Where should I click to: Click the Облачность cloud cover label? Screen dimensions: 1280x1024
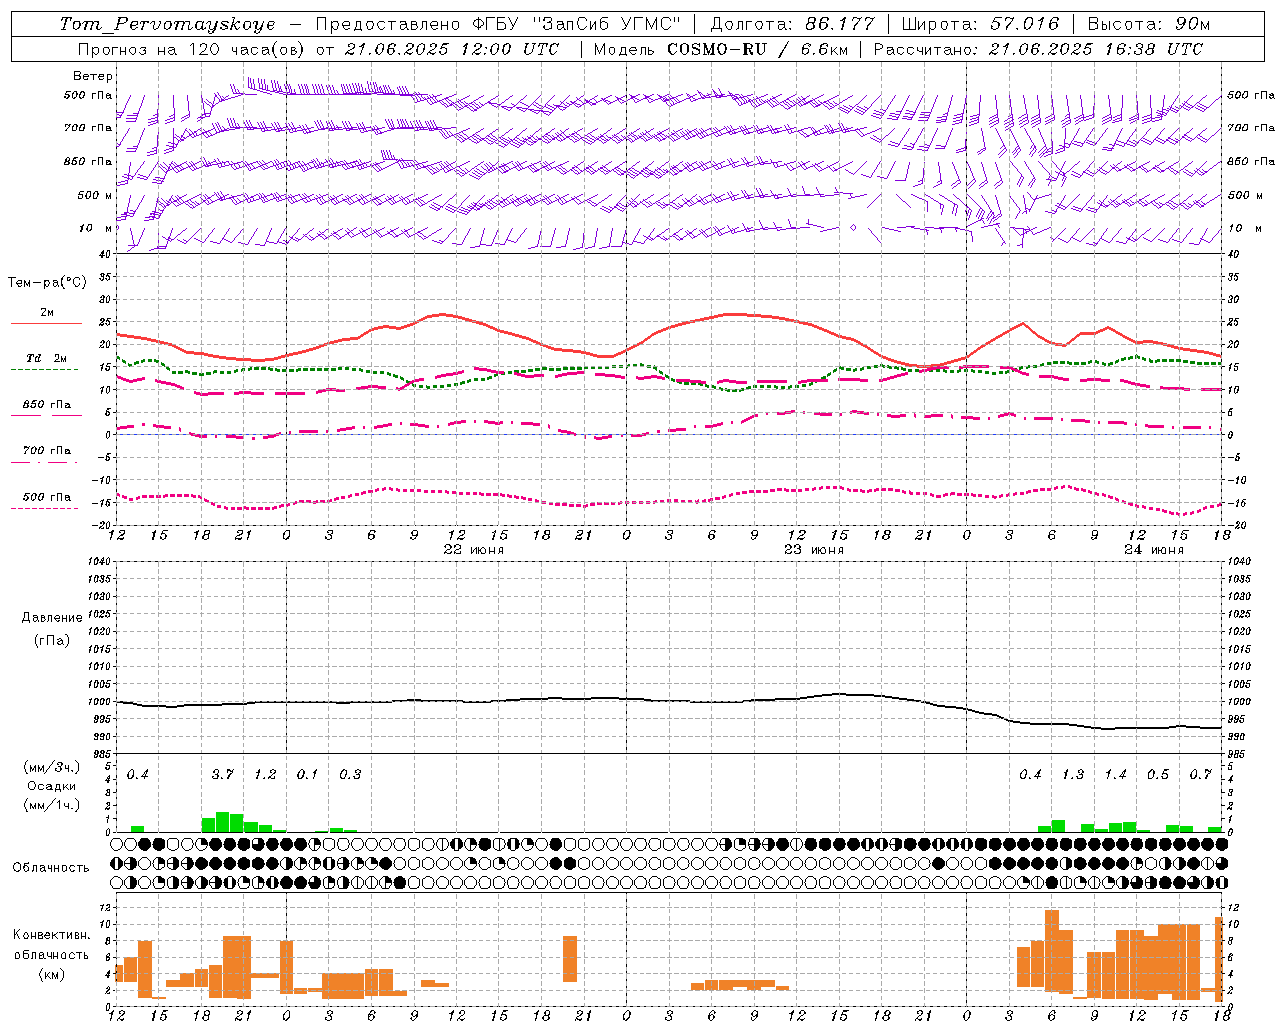click(x=51, y=867)
